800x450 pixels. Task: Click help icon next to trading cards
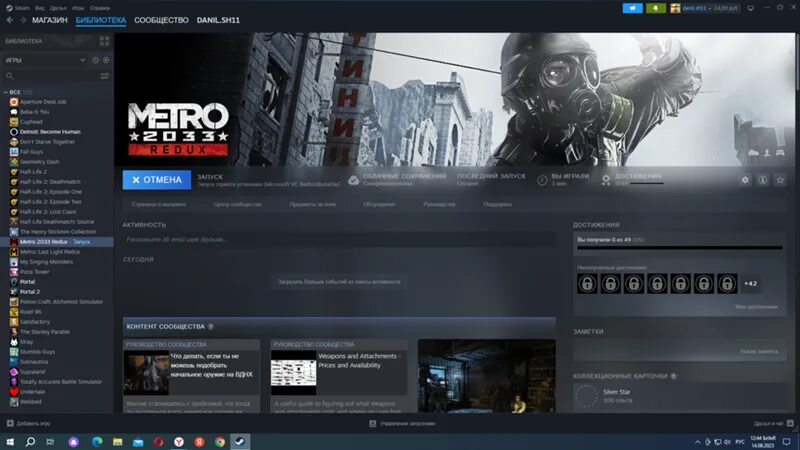pyautogui.click(x=674, y=376)
